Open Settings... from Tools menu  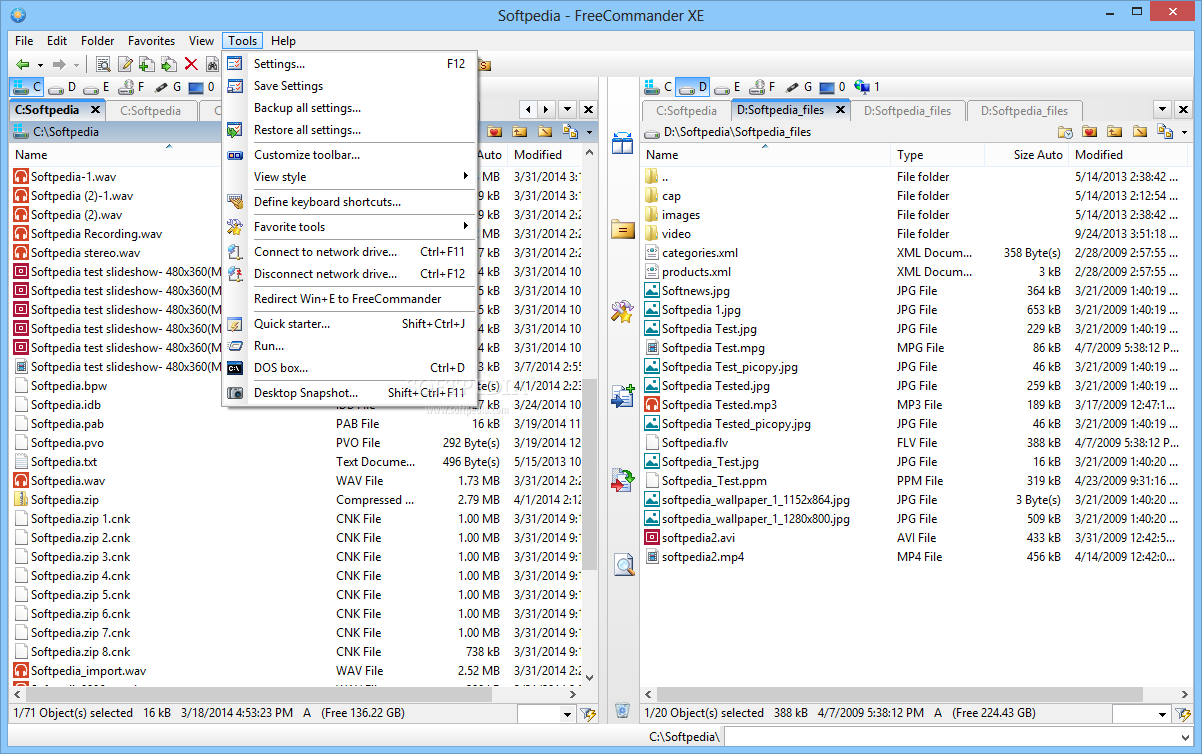347,64
